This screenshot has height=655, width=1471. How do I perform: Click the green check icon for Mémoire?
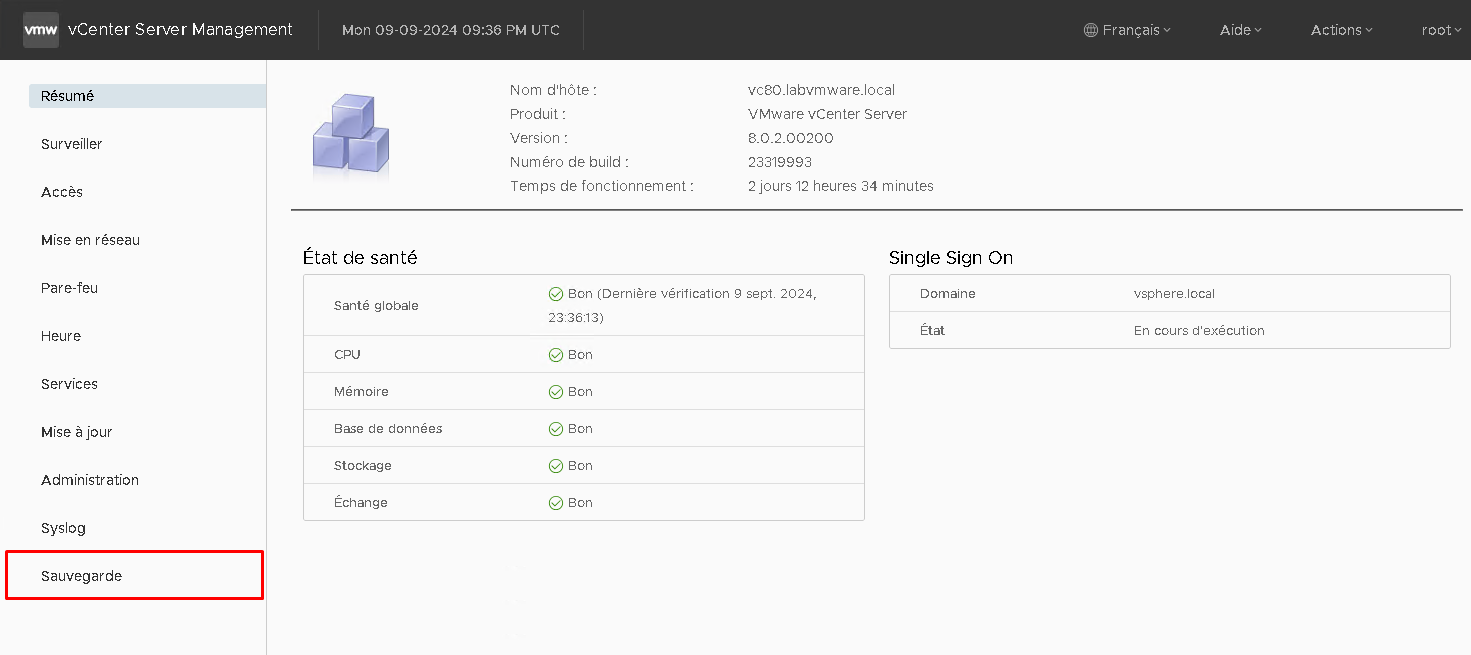[556, 392]
